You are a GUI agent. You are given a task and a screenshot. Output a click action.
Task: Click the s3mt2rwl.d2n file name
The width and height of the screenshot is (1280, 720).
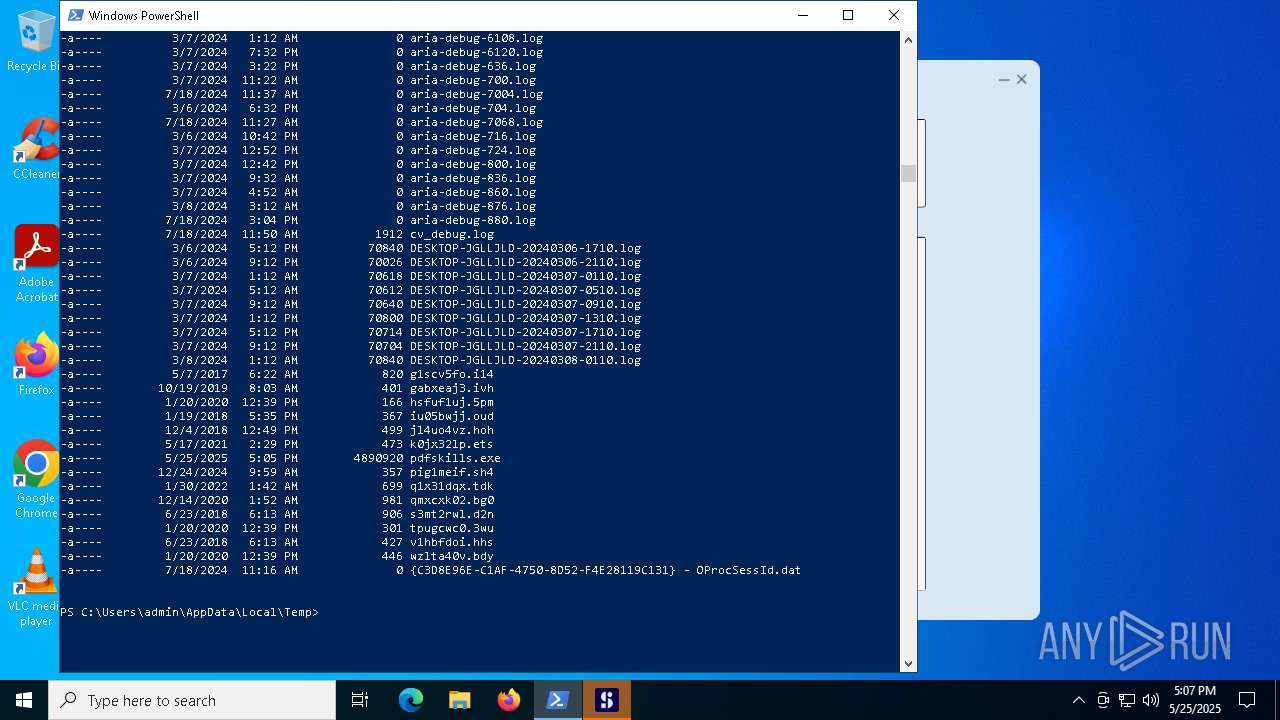coord(452,514)
